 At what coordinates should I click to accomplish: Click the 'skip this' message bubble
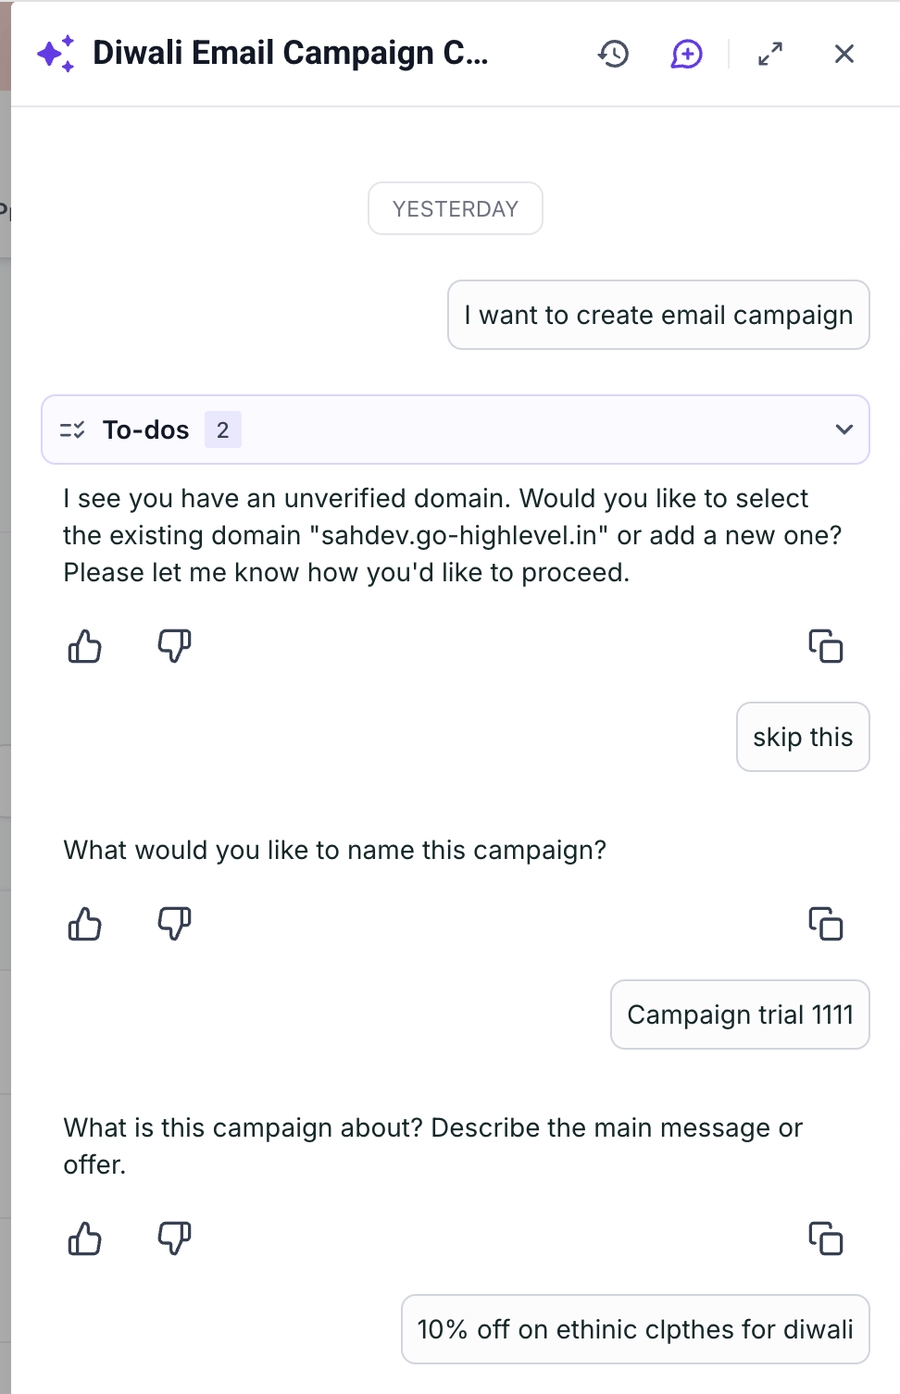pos(802,738)
